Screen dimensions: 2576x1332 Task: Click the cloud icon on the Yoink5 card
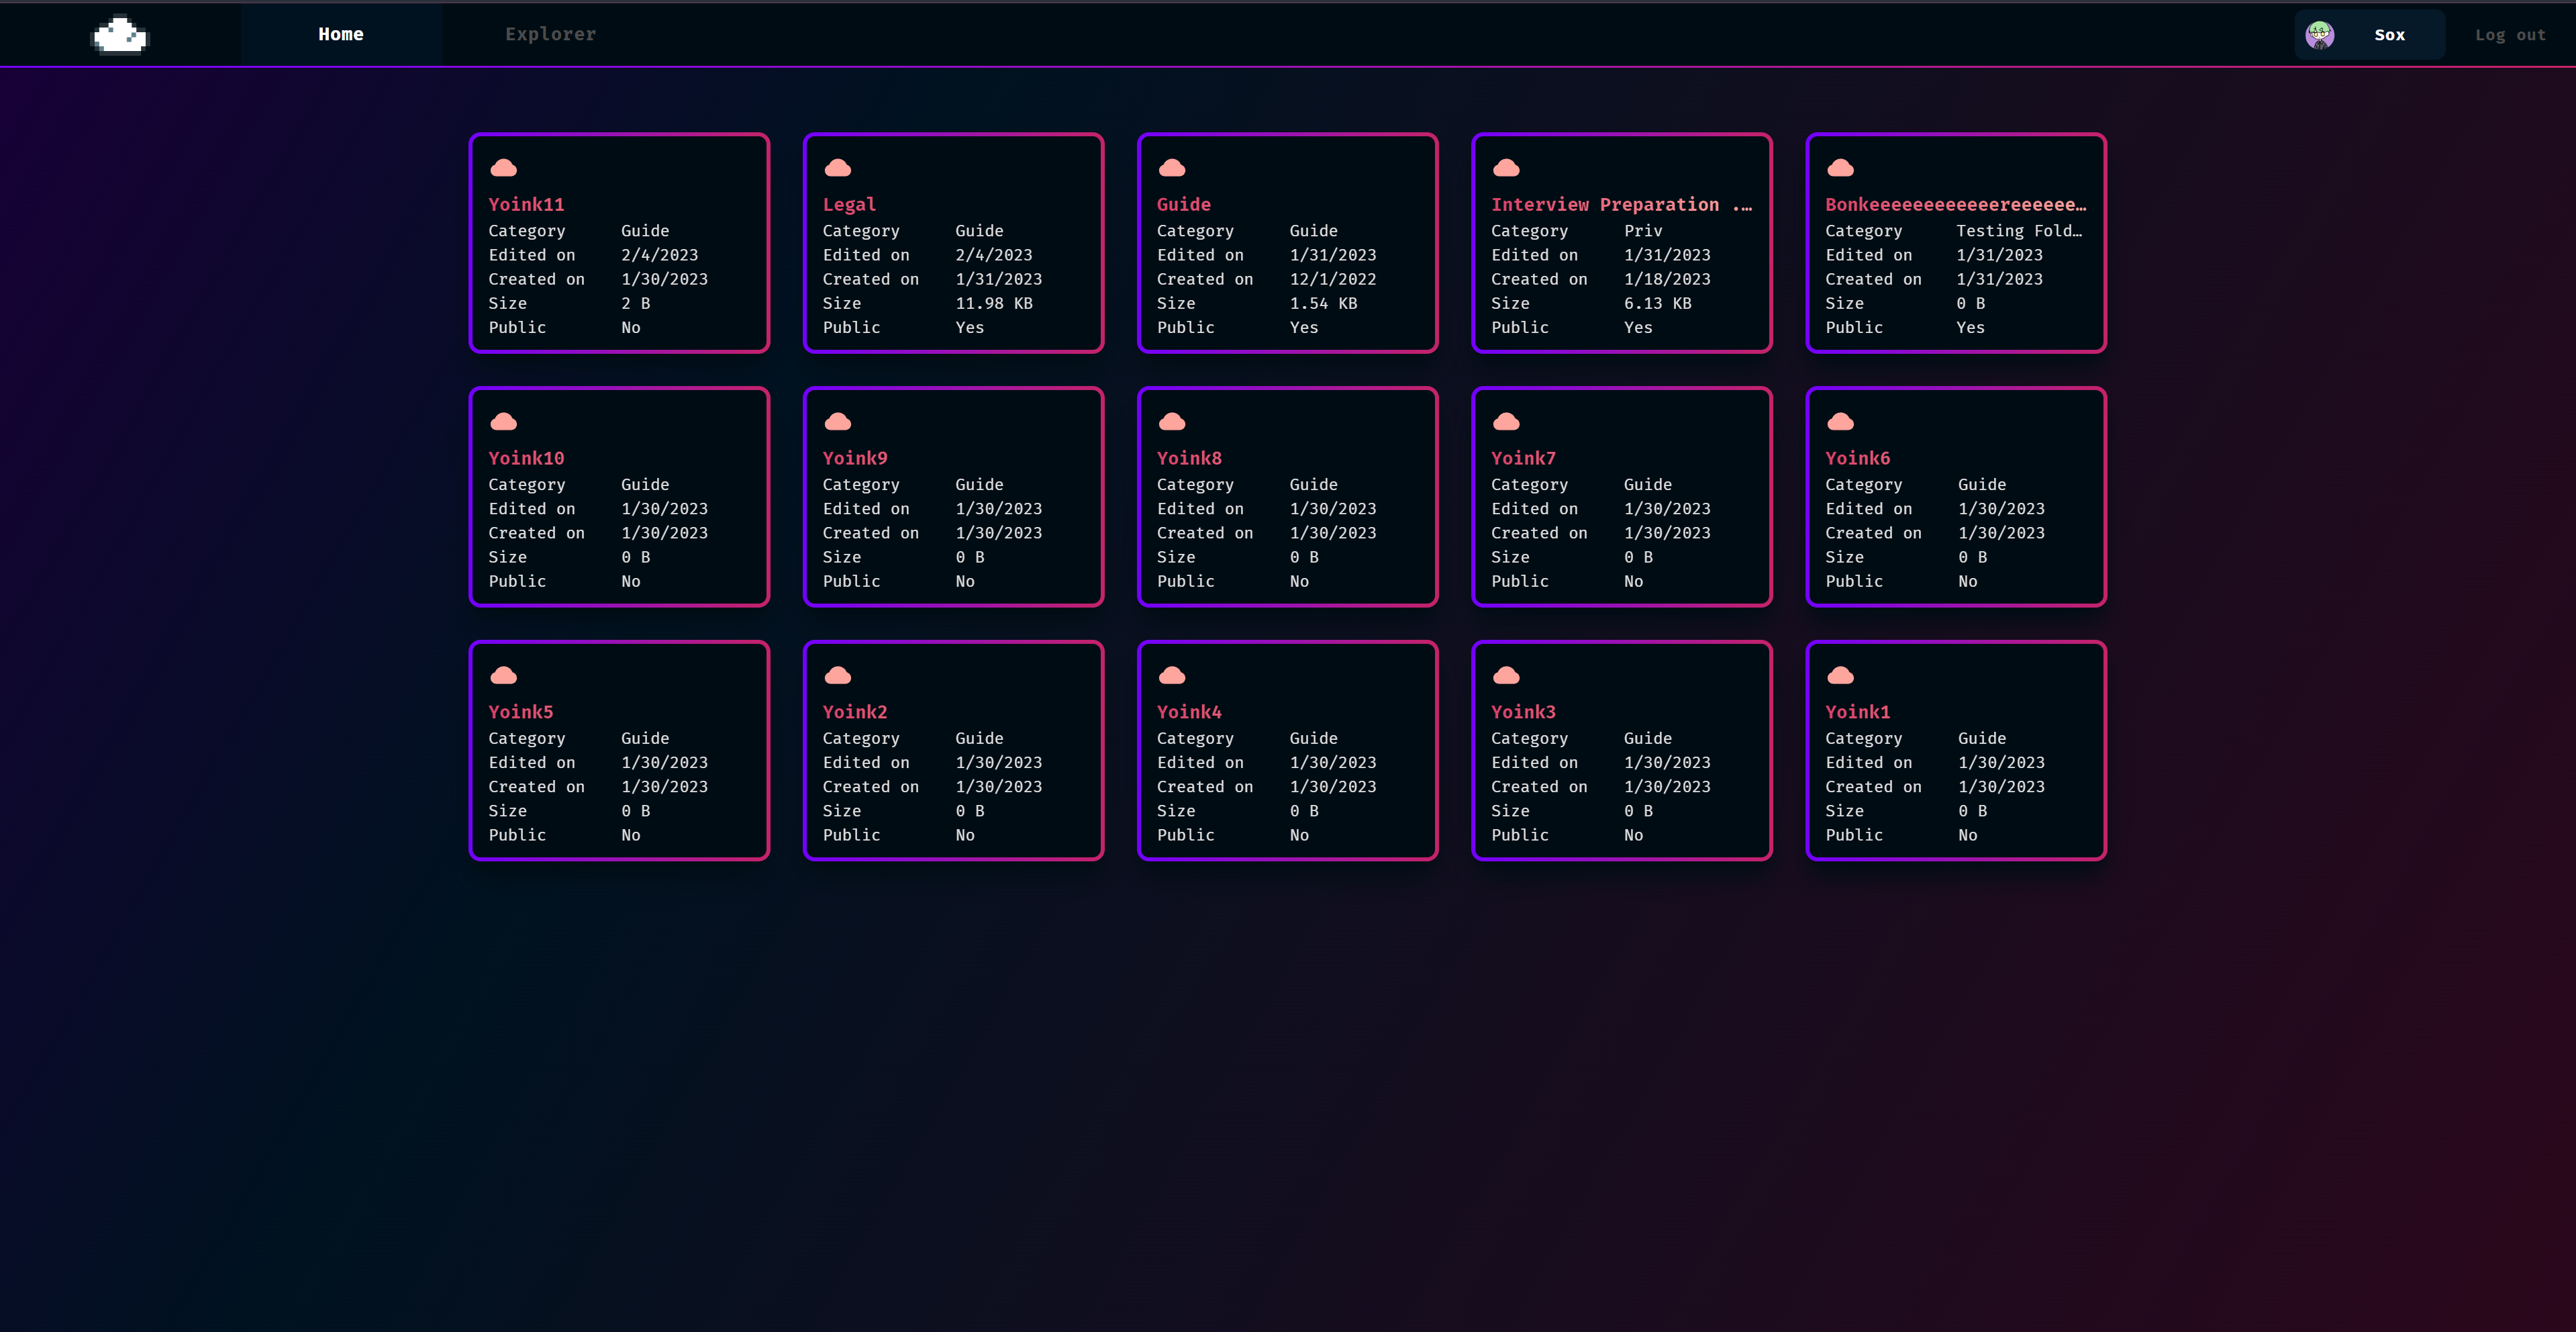[x=503, y=676]
